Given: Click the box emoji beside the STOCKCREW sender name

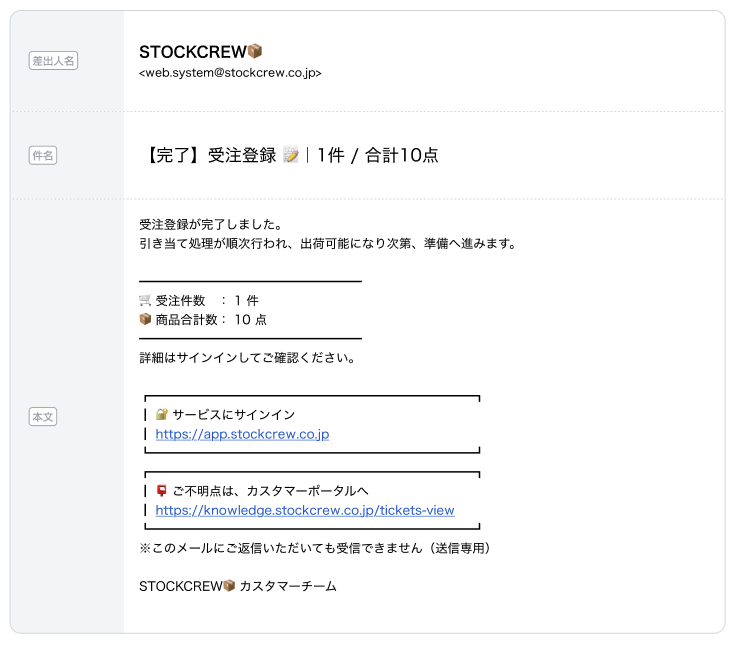Looking at the screenshot, I should [254, 51].
